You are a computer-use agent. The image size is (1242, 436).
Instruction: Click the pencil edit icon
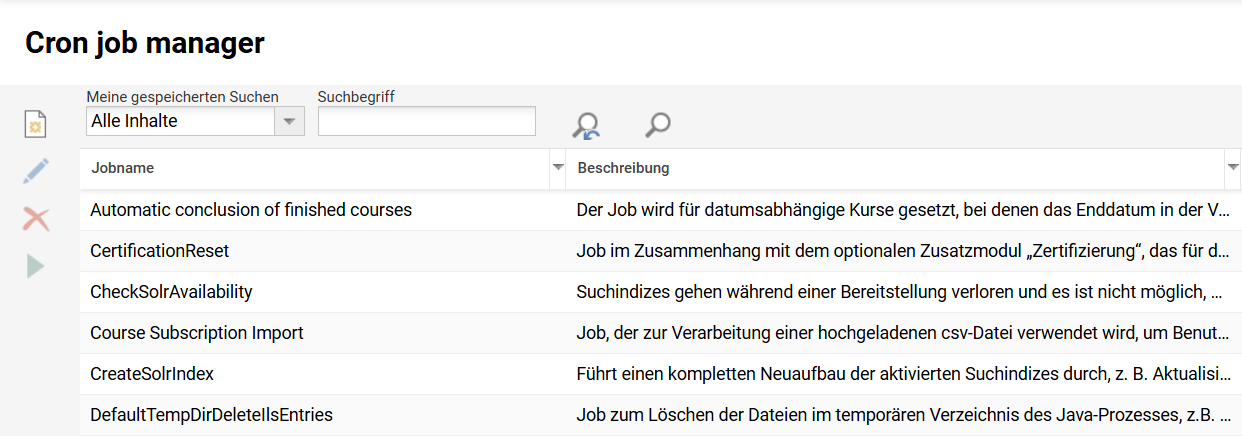36,171
